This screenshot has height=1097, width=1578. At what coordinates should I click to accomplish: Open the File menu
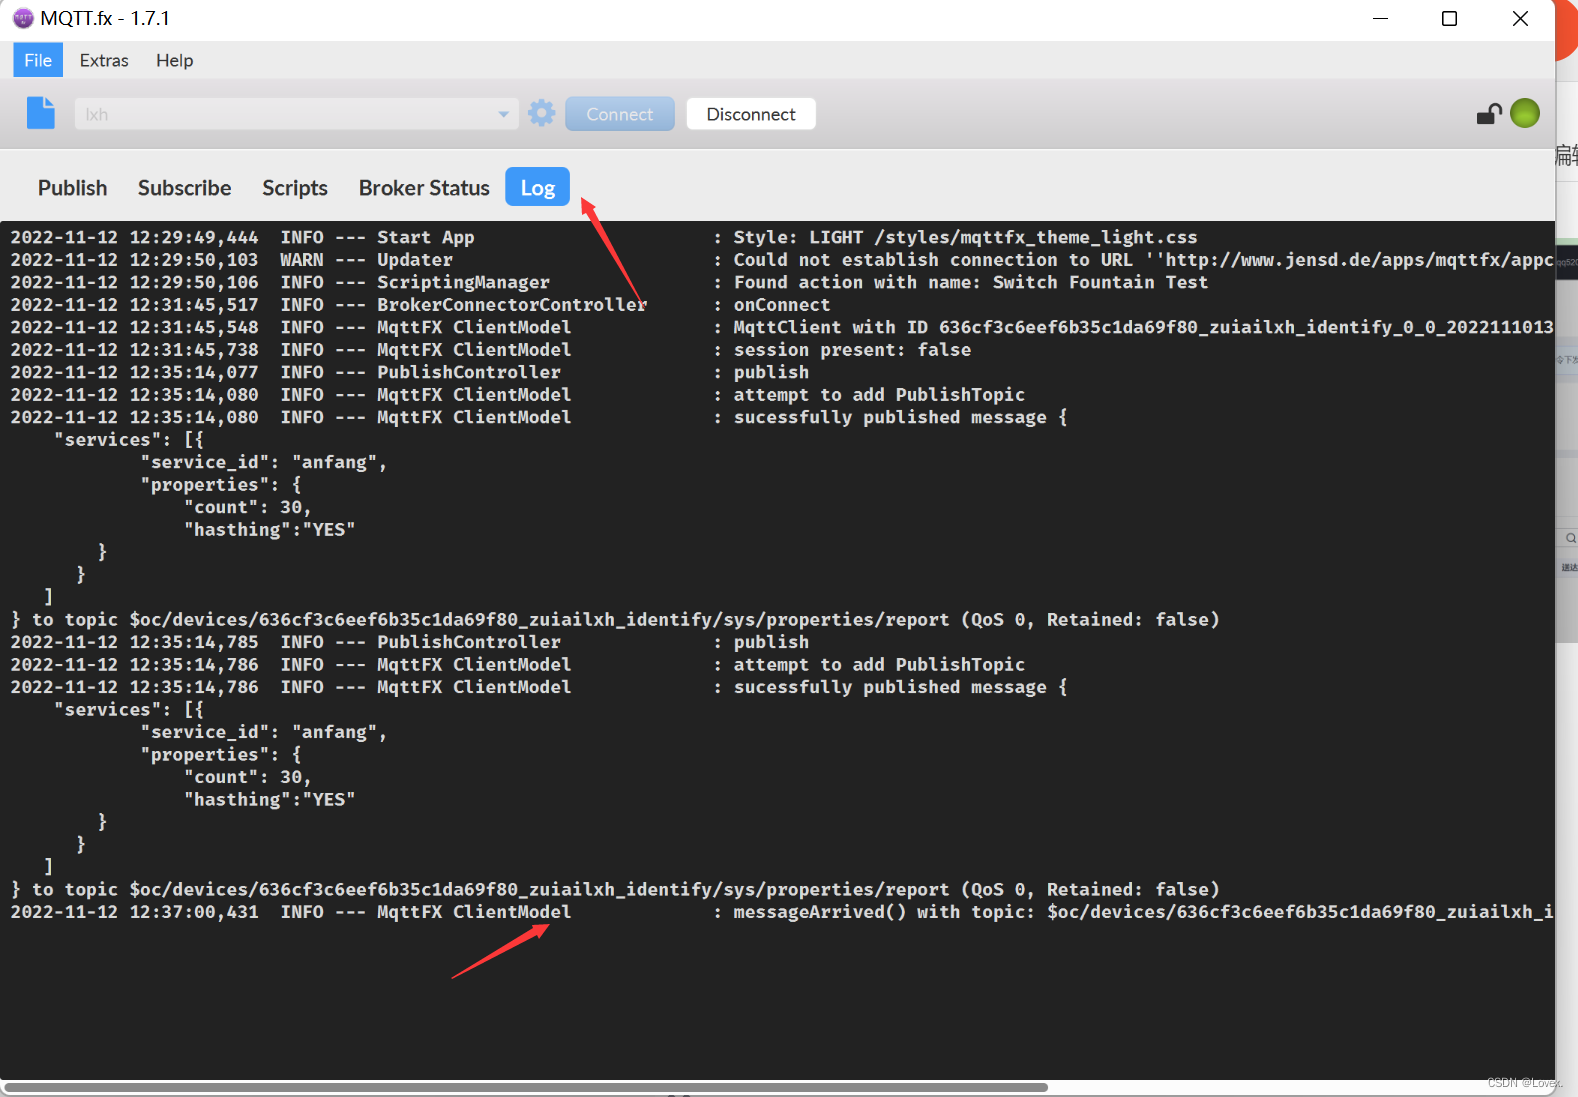[x=38, y=60]
